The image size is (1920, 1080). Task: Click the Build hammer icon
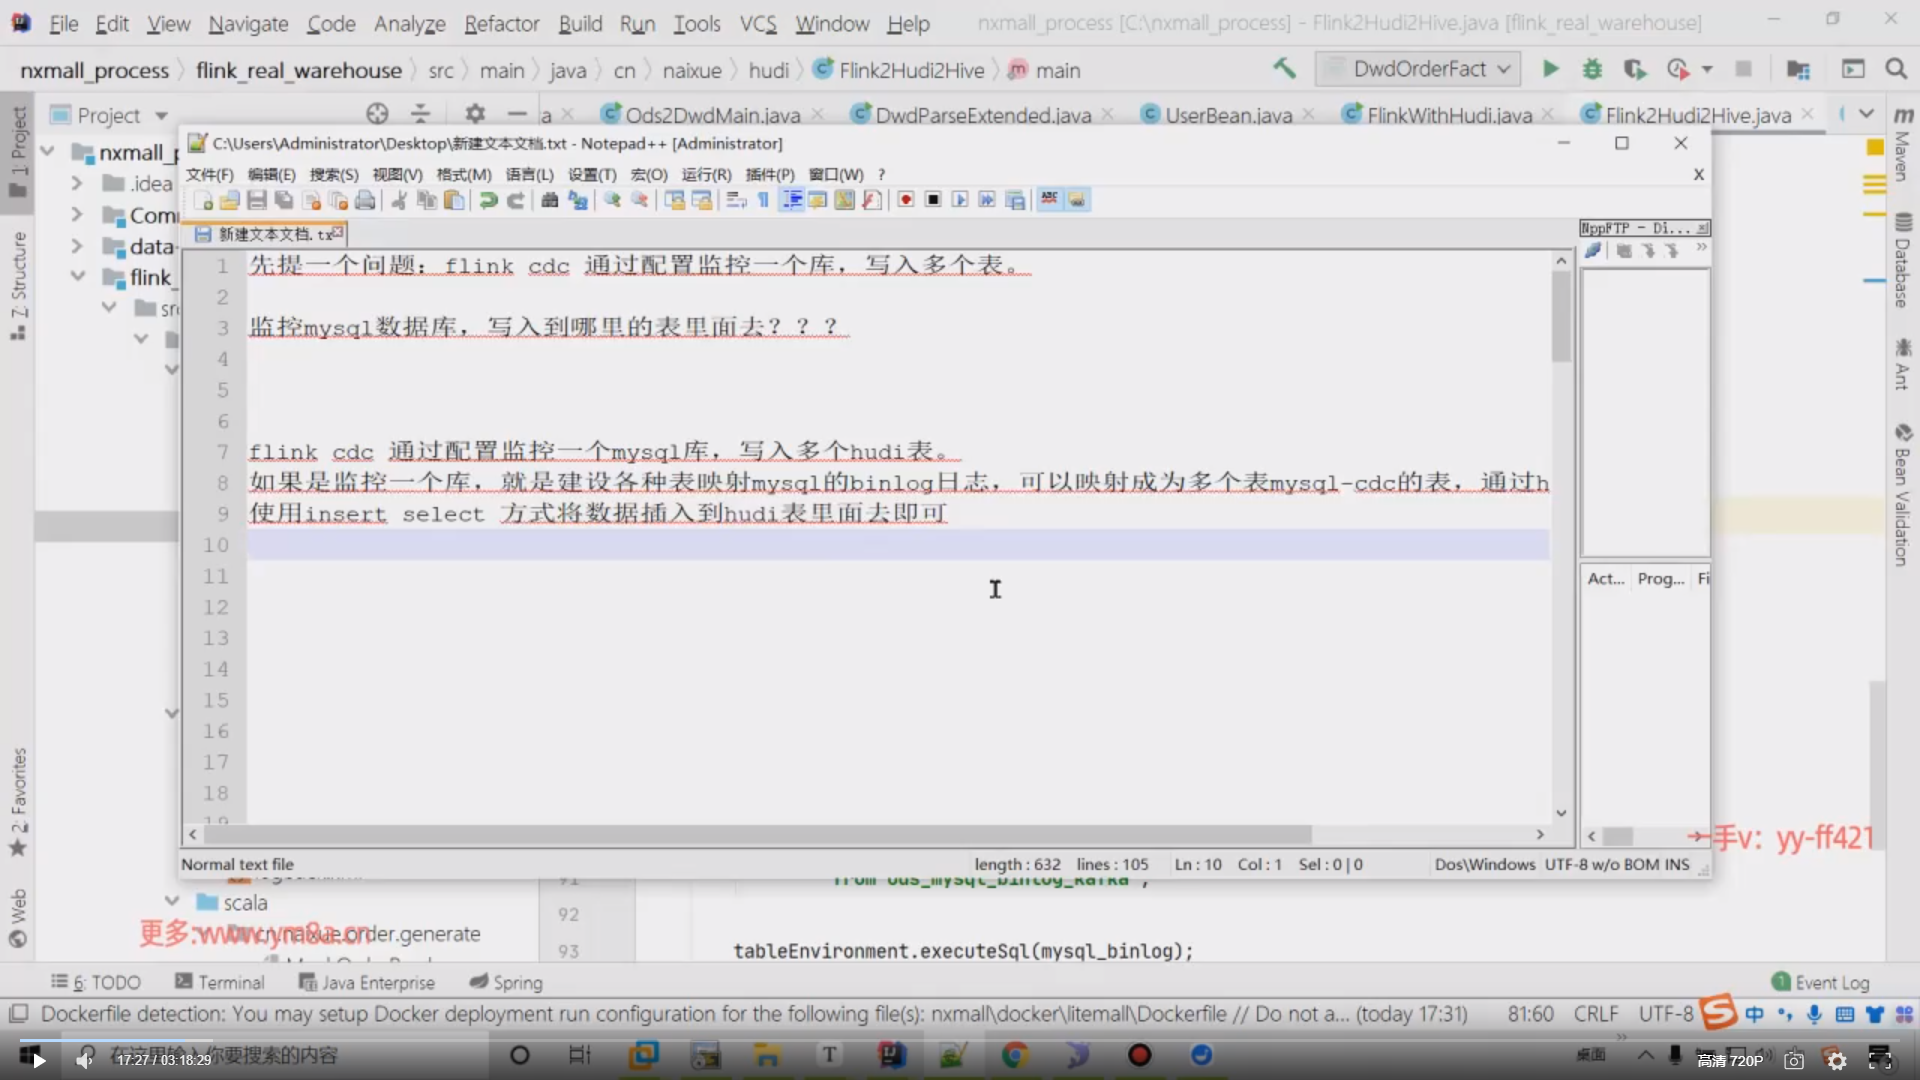point(1284,69)
